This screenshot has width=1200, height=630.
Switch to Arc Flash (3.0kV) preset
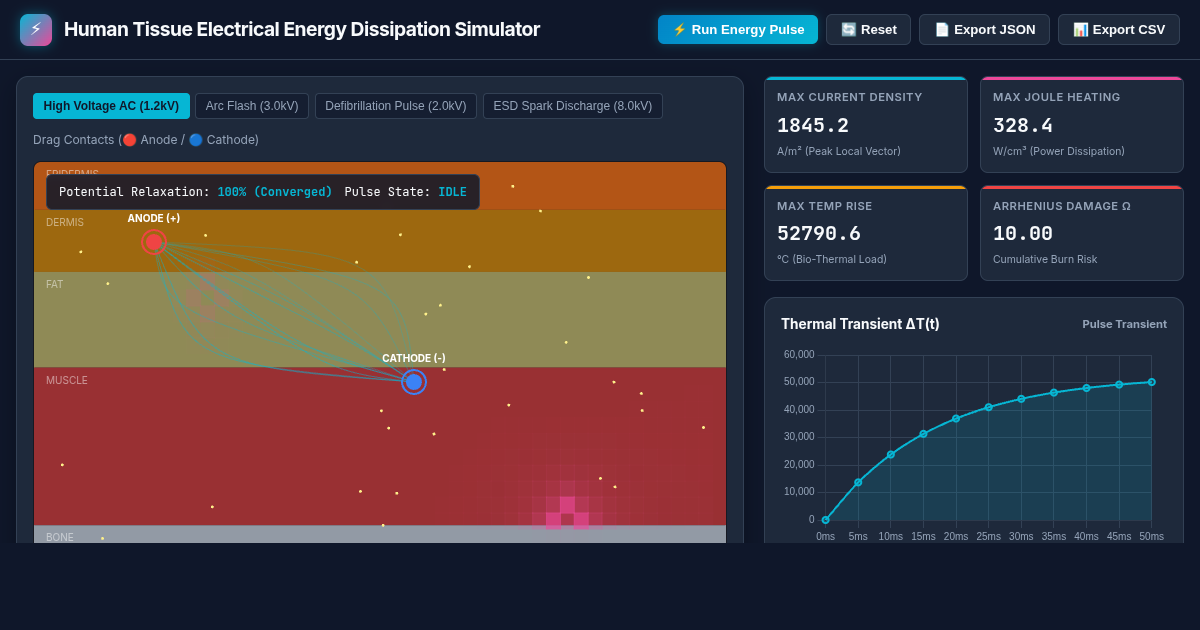point(252,106)
